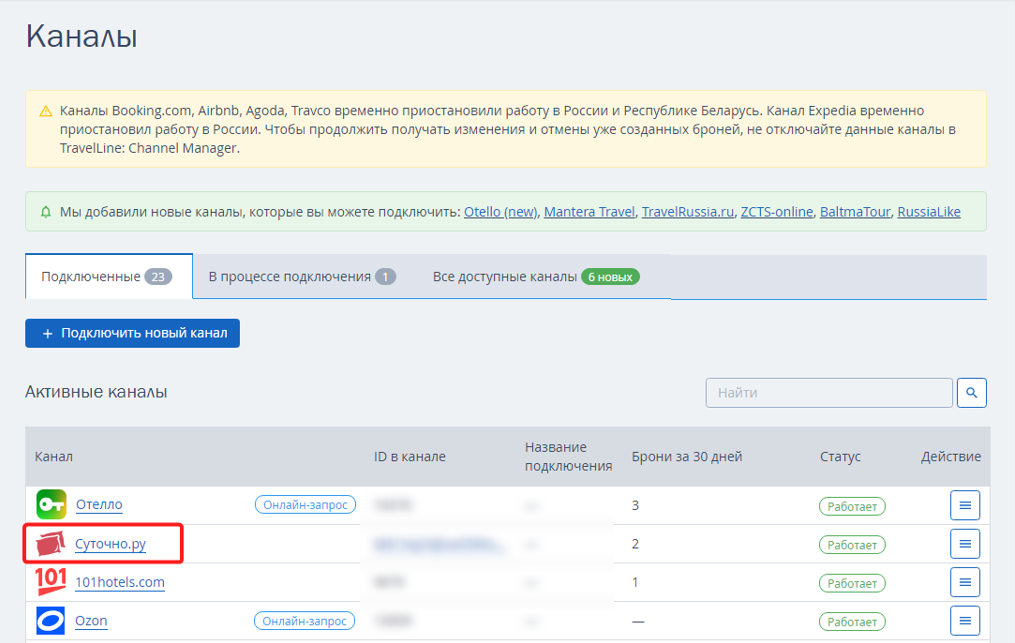Open the RussiaLike channel link
Image resolution: width=1015 pixels, height=643 pixels.
tap(929, 212)
